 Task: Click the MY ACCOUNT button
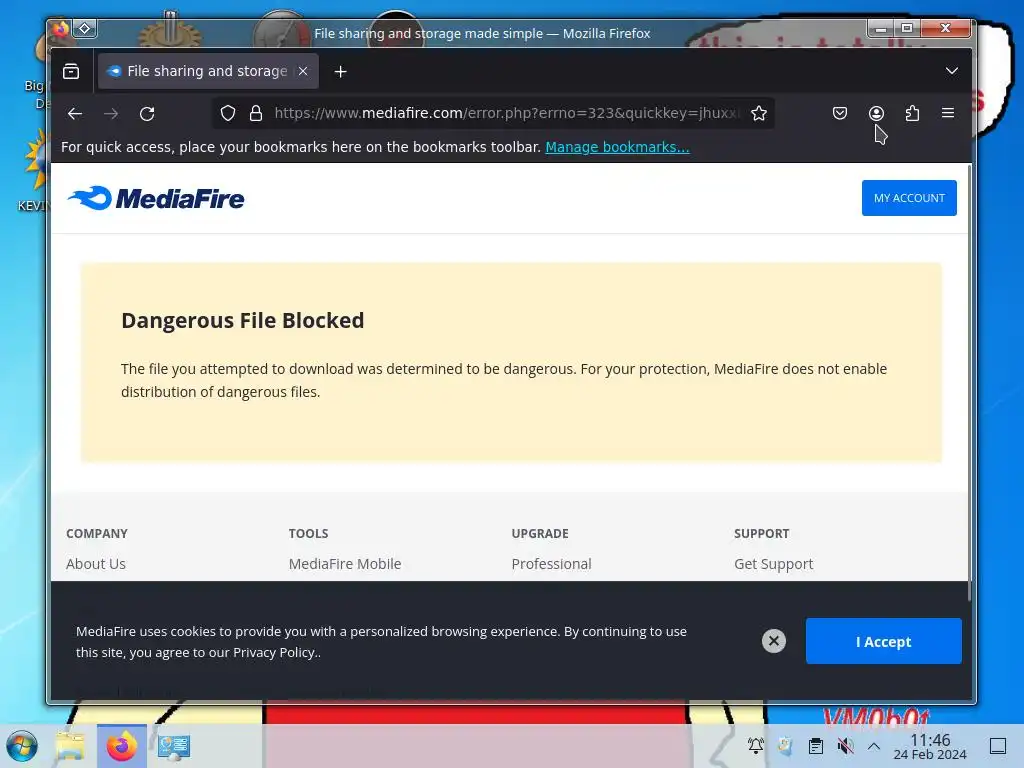point(909,198)
